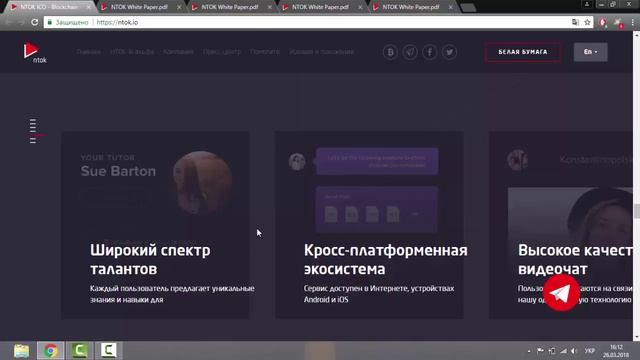Open the Twitter circle icon
Viewport: 640px width, 360px height.
click(449, 52)
